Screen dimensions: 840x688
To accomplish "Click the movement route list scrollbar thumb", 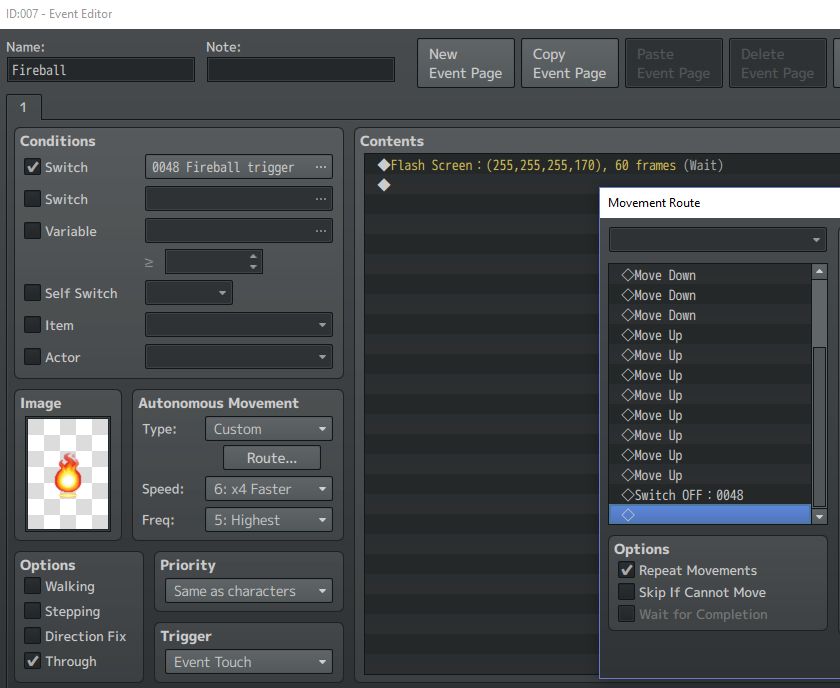I will 819,427.
